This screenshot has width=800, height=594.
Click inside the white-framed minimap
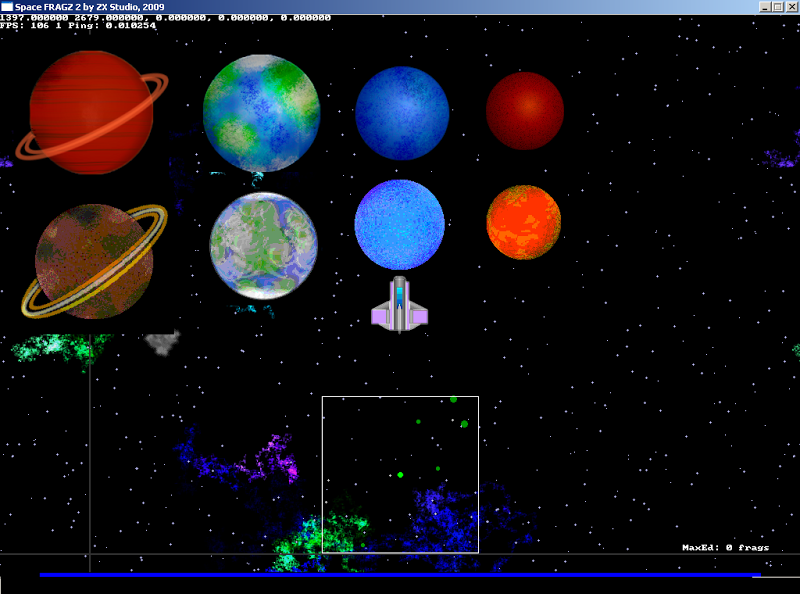click(401, 475)
